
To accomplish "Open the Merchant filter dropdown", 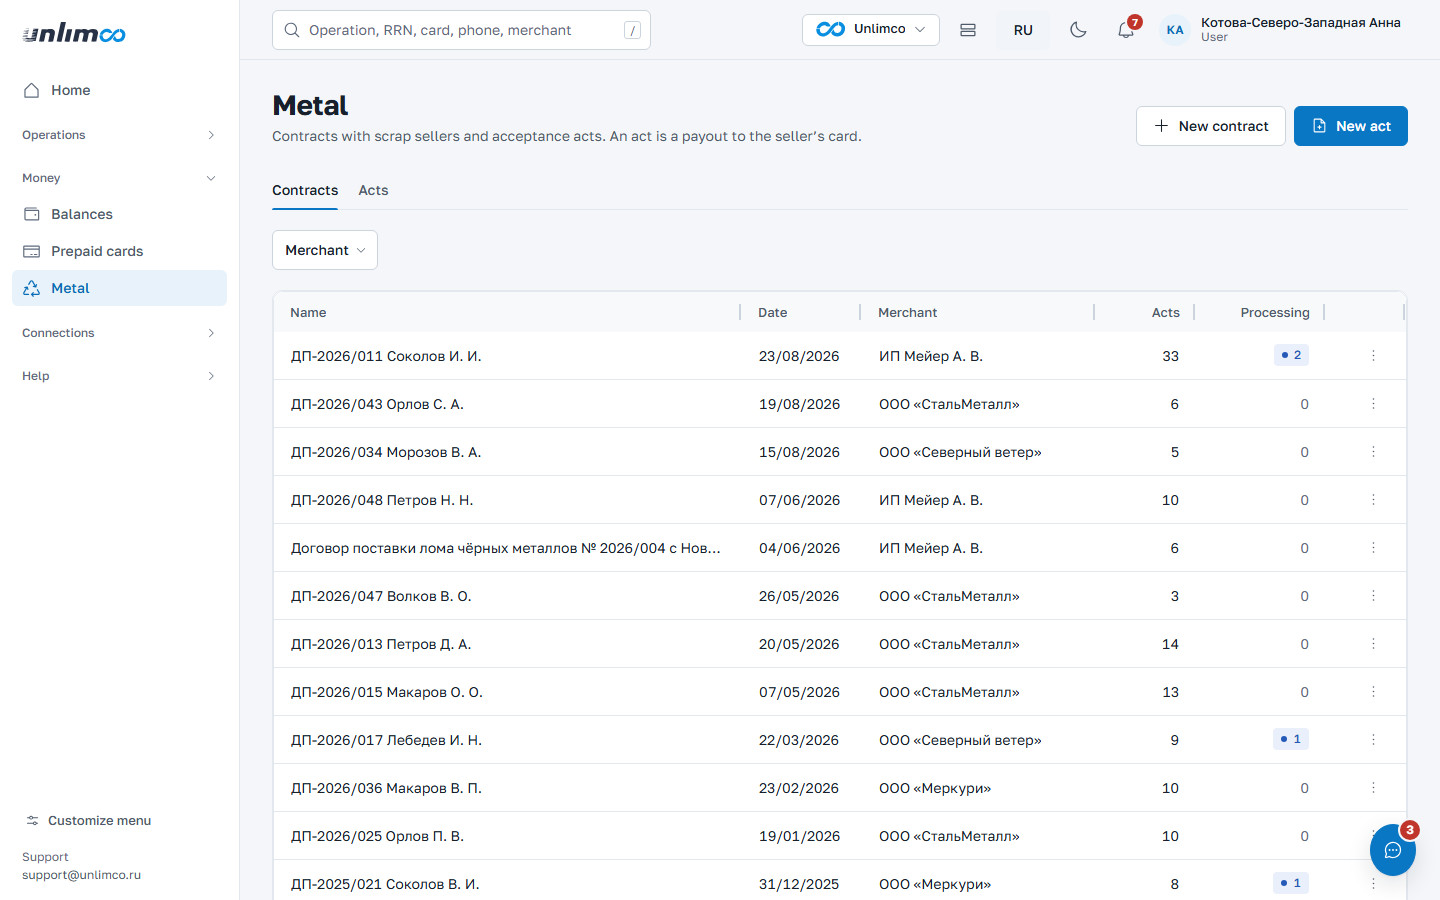I will (325, 250).
